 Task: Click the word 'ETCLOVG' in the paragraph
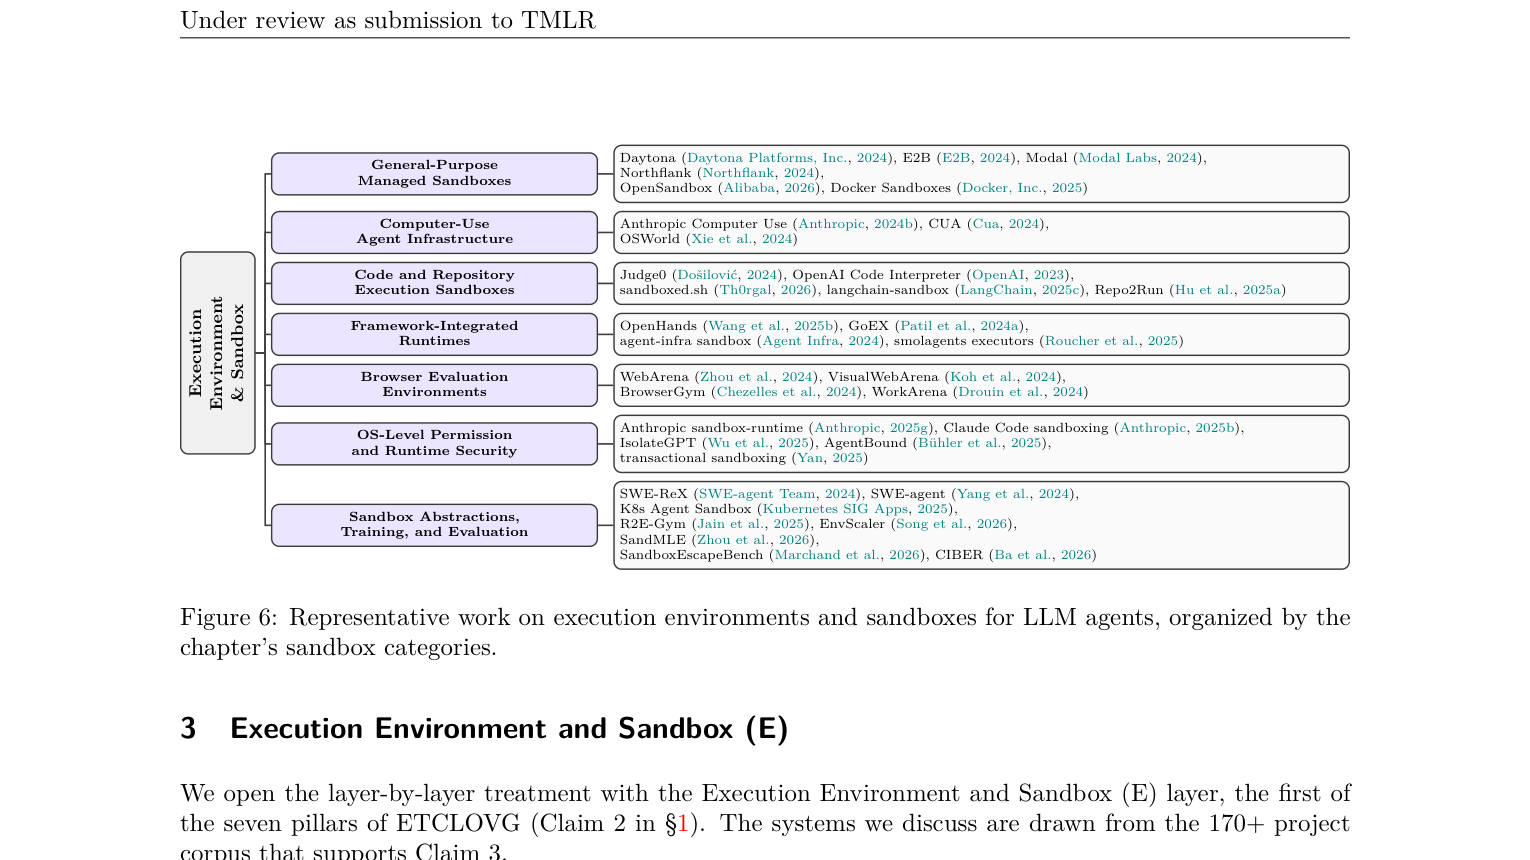tap(458, 824)
